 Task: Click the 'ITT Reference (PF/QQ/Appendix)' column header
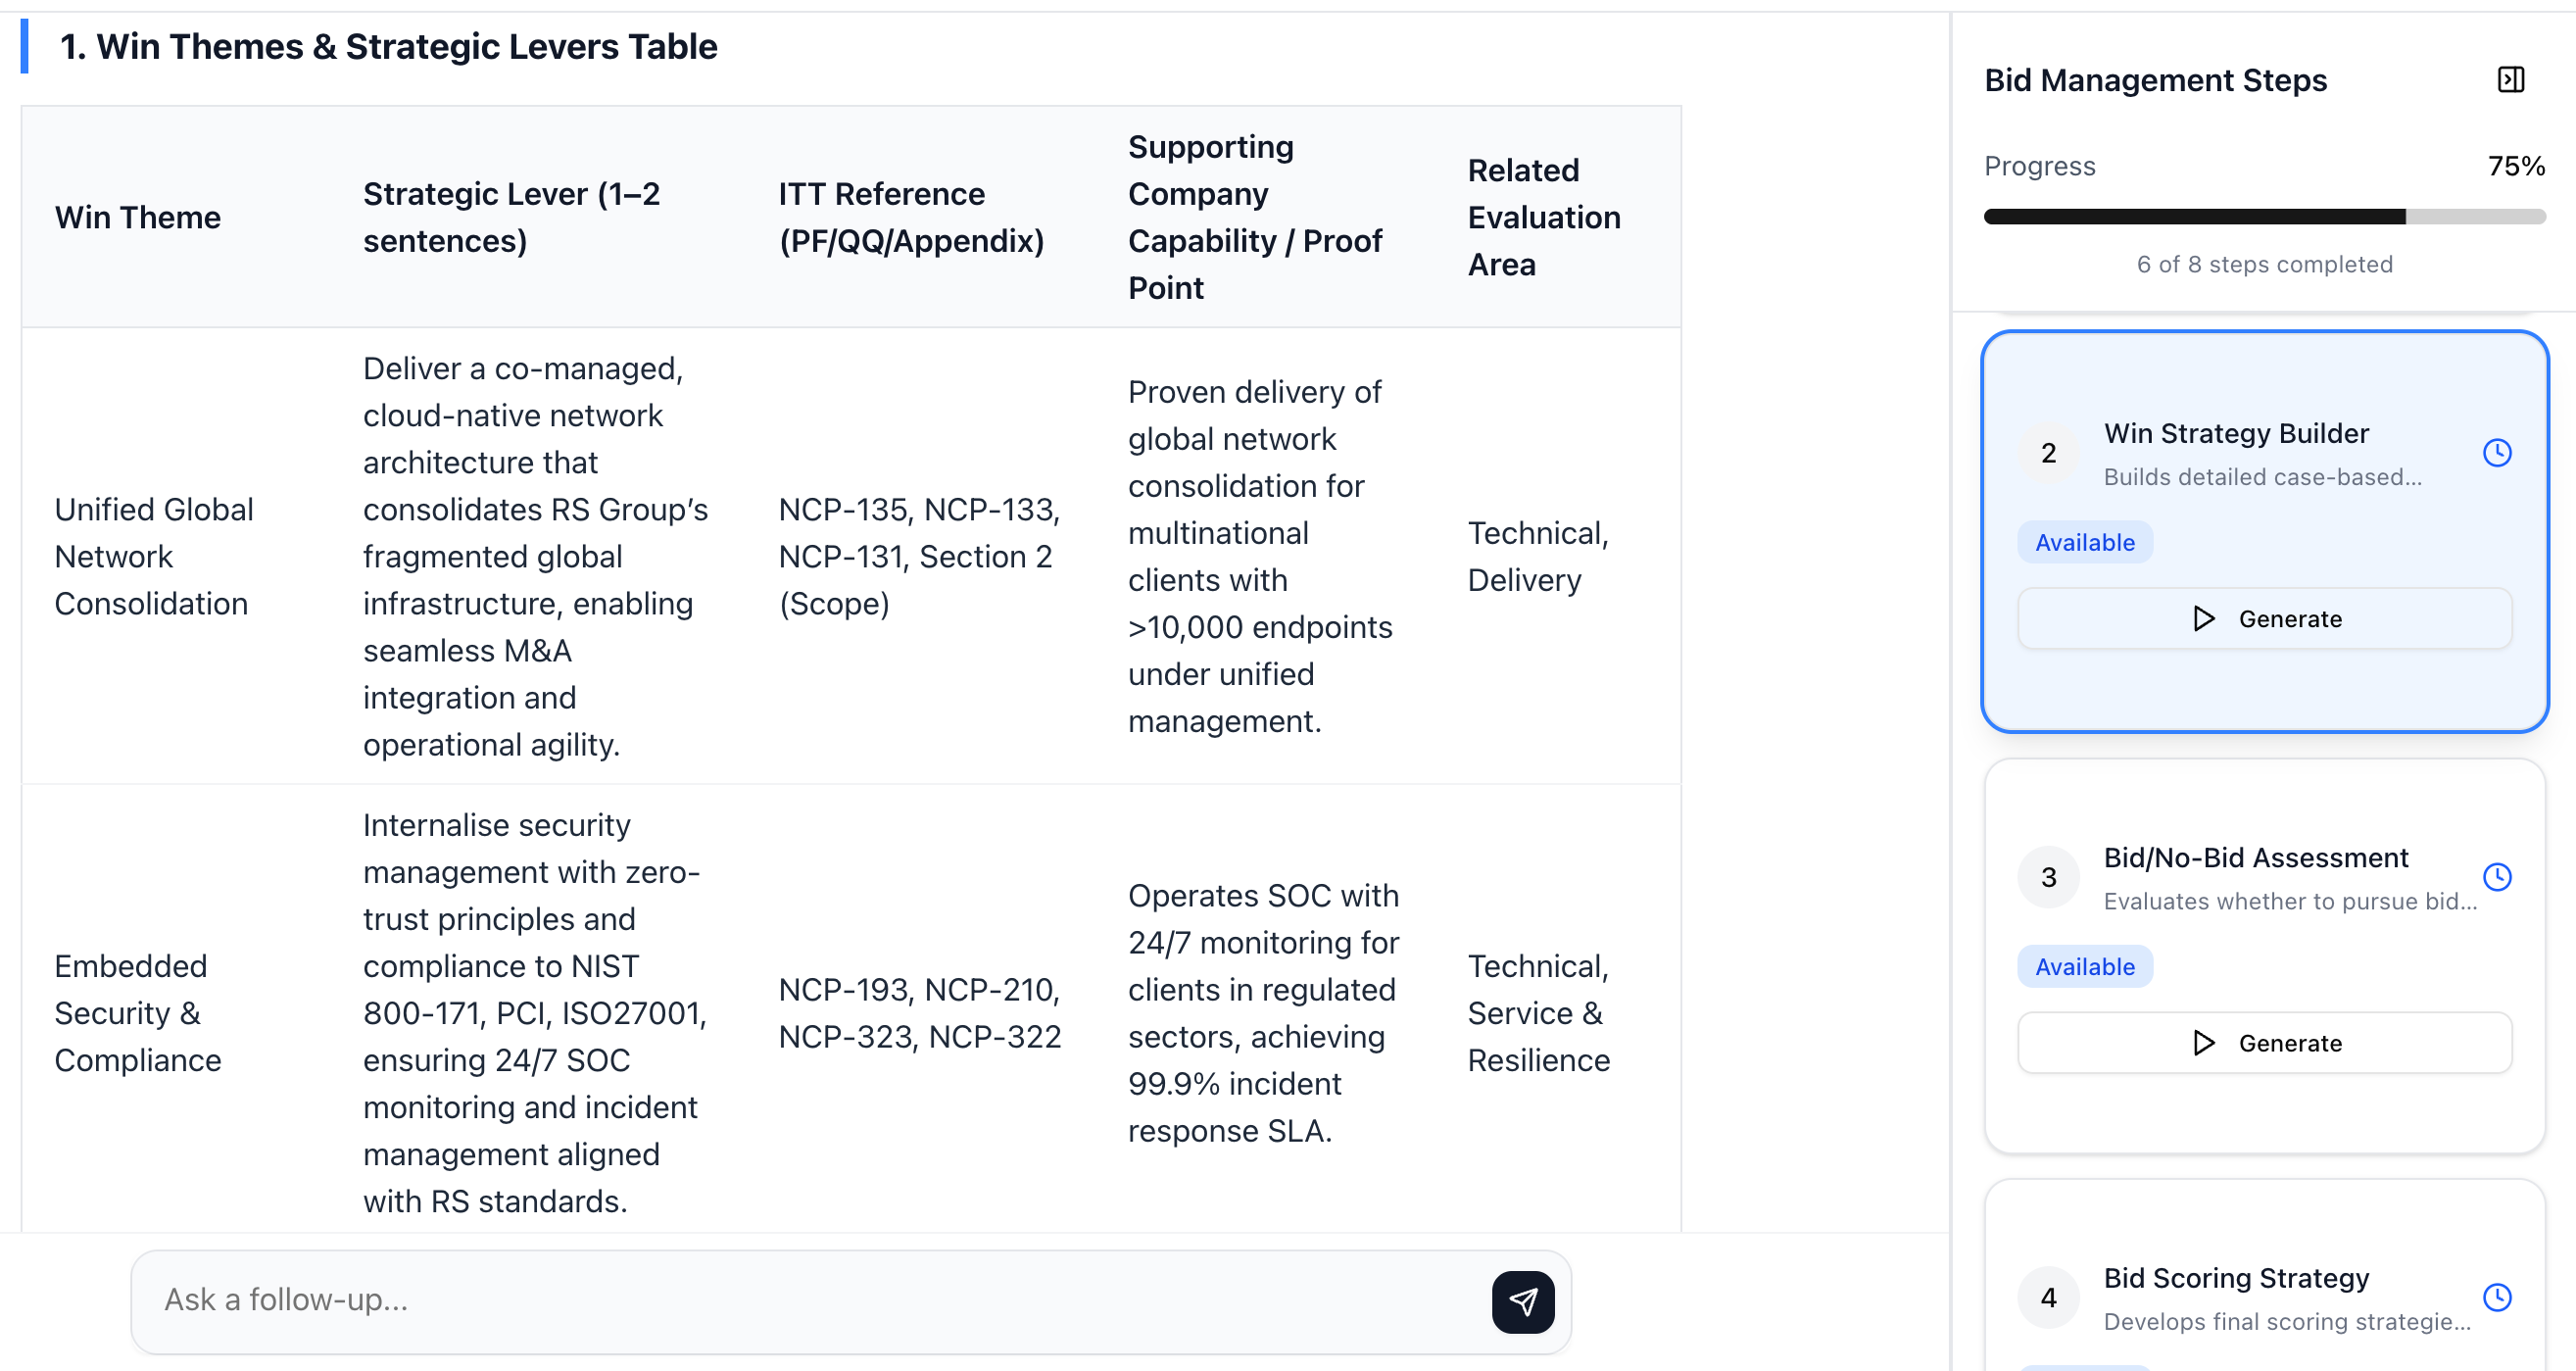[911, 217]
